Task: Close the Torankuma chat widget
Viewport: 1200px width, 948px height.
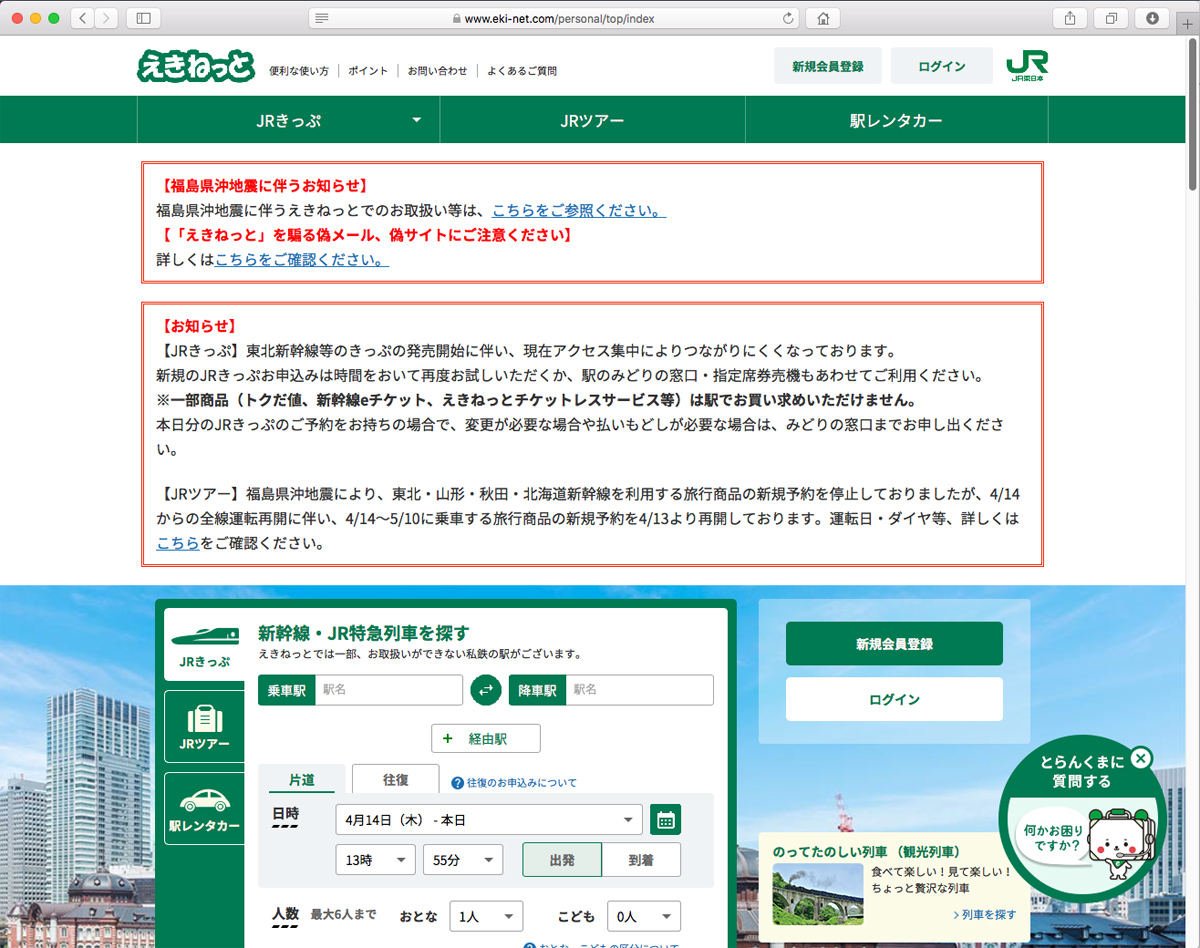Action: point(1141,758)
